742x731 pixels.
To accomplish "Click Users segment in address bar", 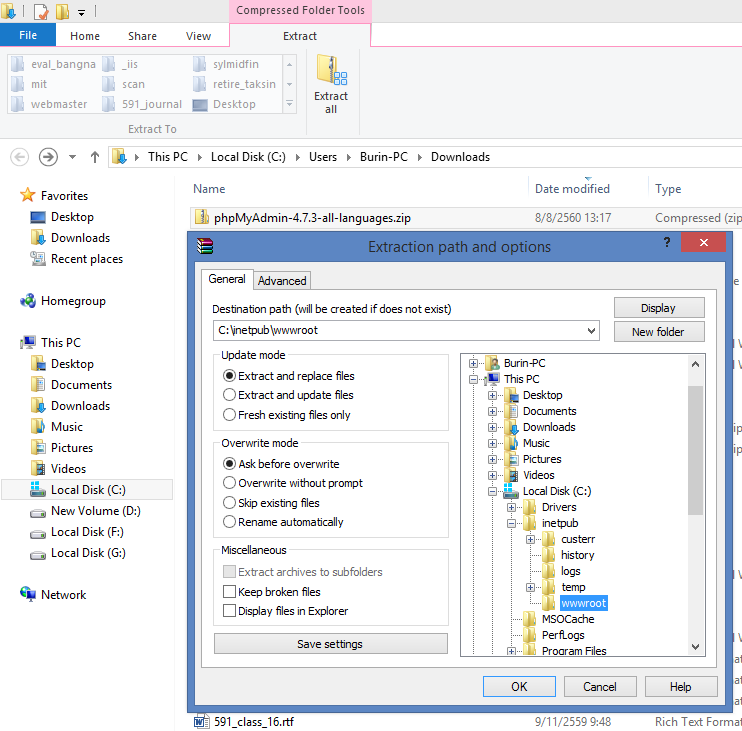I will 323,157.
